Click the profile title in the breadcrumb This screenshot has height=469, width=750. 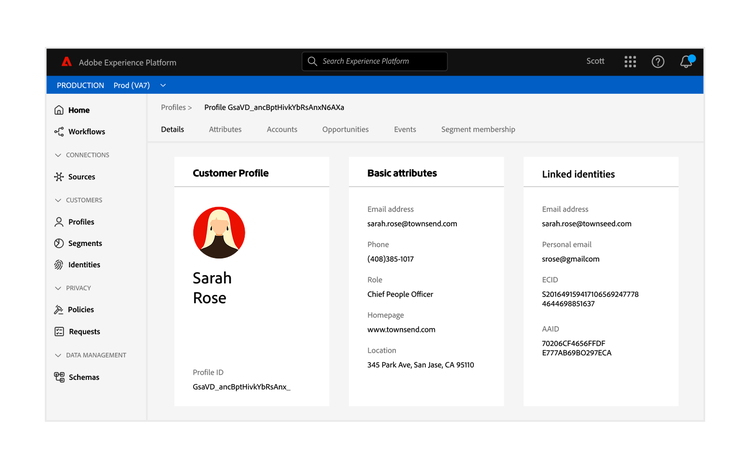tap(274, 107)
